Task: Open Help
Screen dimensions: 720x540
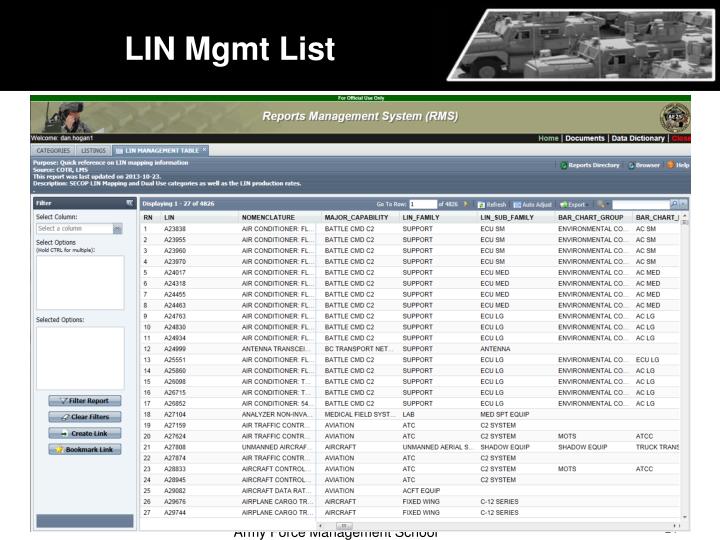Action: pos(678,165)
